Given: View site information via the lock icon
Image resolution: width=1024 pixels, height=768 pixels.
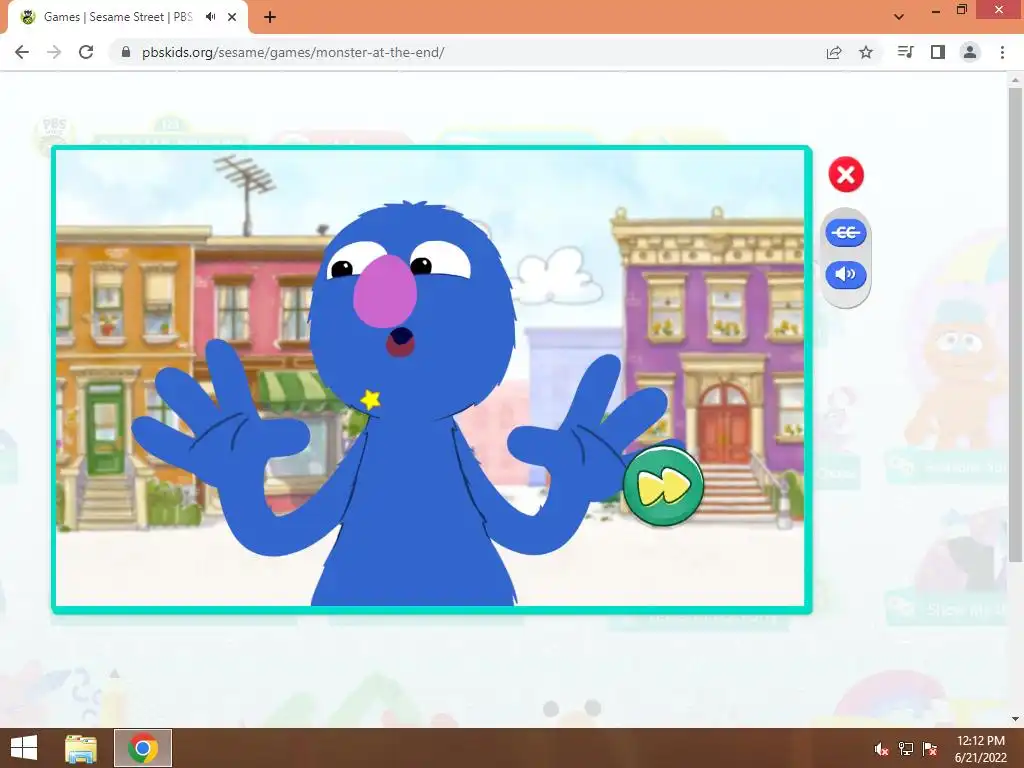Looking at the screenshot, I should pos(126,52).
